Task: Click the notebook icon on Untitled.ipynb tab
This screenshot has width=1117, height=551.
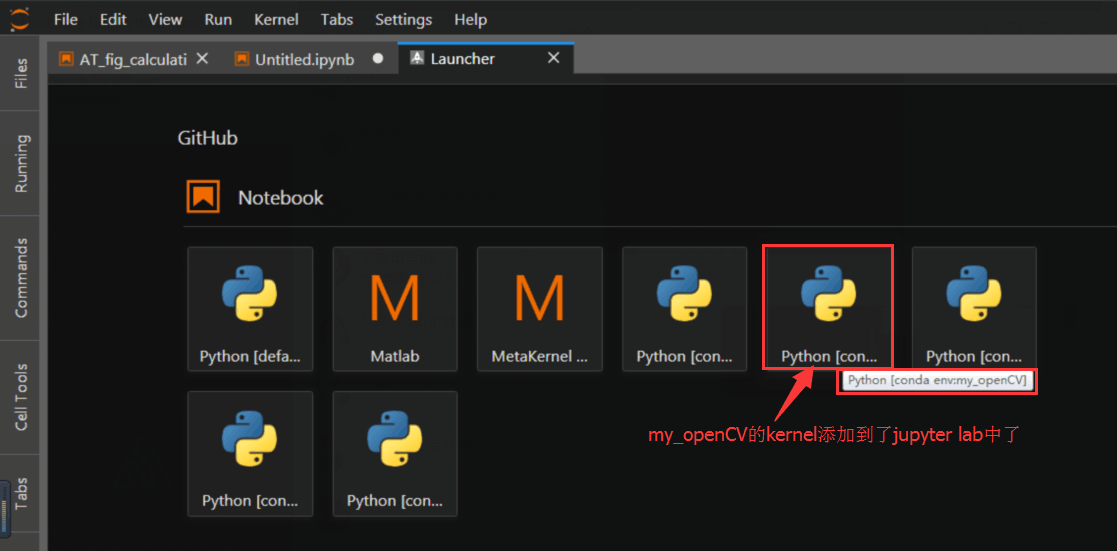Action: point(241,59)
